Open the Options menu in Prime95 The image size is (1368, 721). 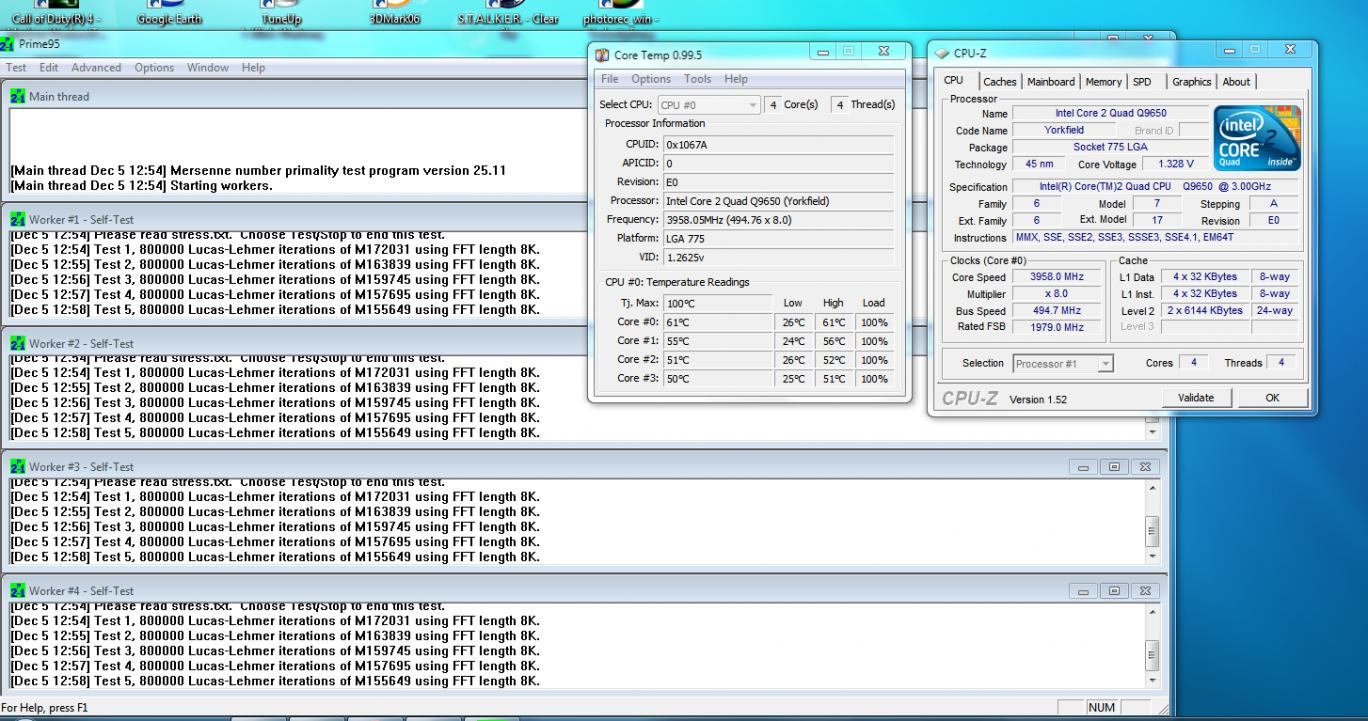(x=154, y=67)
